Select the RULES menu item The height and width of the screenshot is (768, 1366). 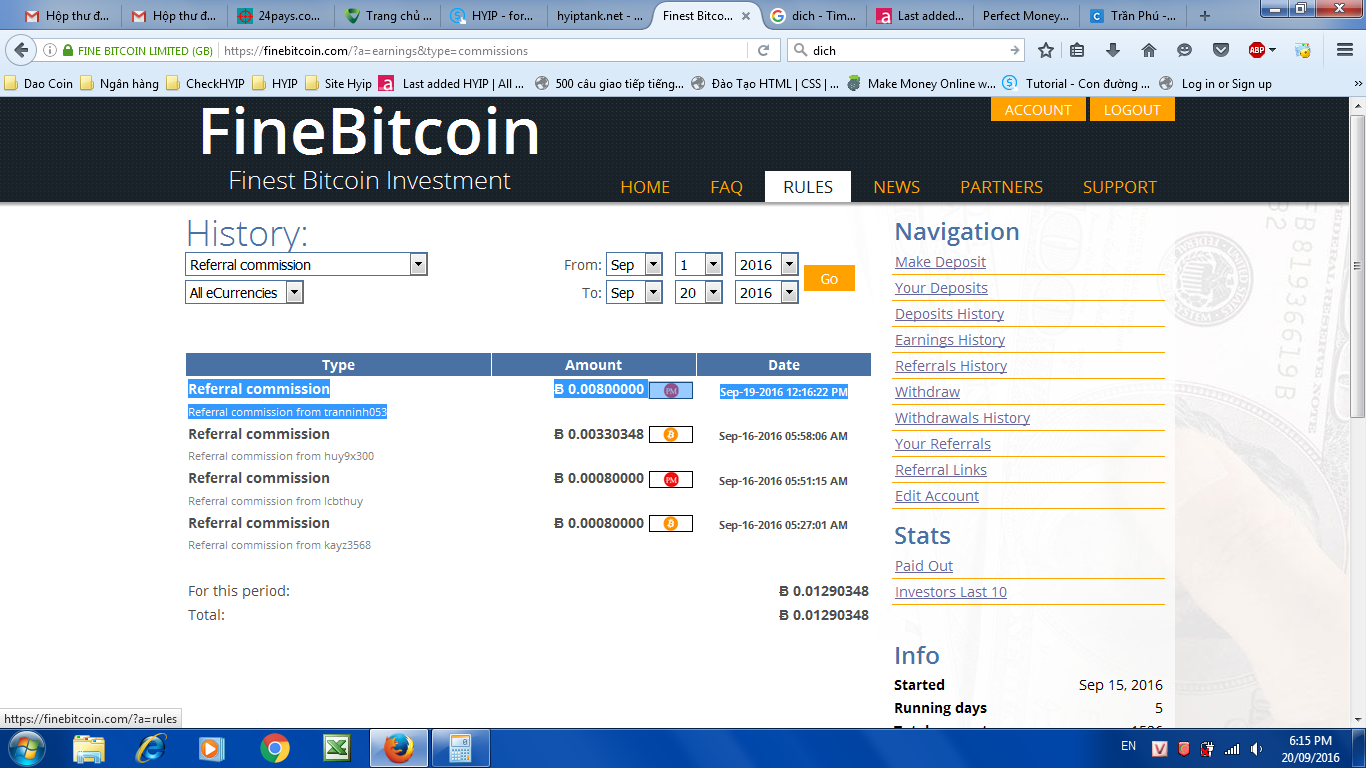pyautogui.click(x=808, y=187)
